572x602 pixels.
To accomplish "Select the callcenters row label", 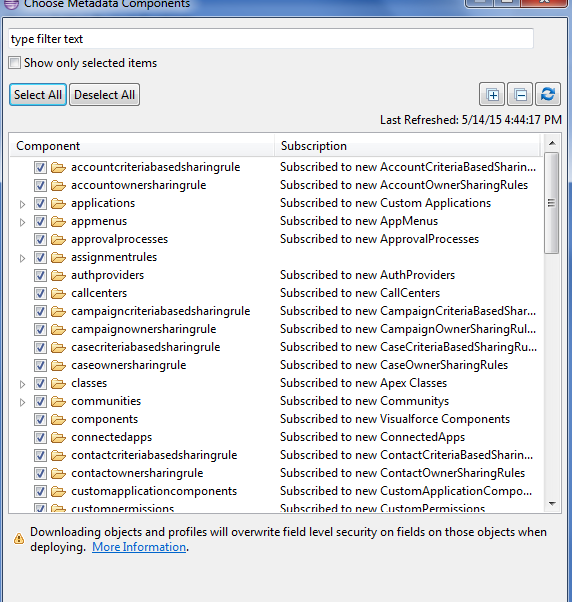I will point(99,293).
